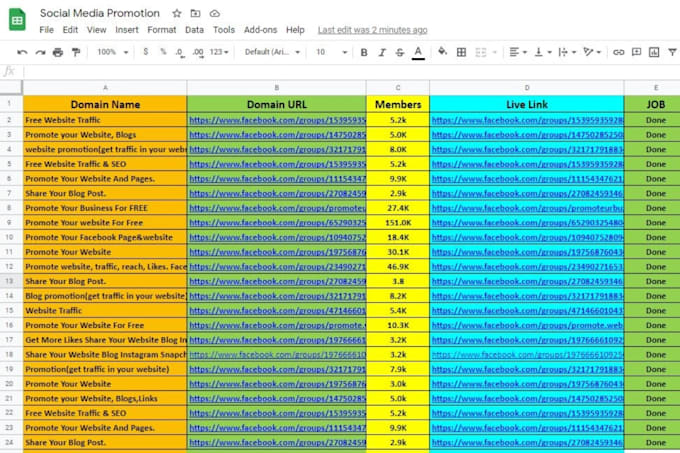Open the Last edit was 2 minutes ago link
This screenshot has width=680, height=453.
click(x=373, y=30)
